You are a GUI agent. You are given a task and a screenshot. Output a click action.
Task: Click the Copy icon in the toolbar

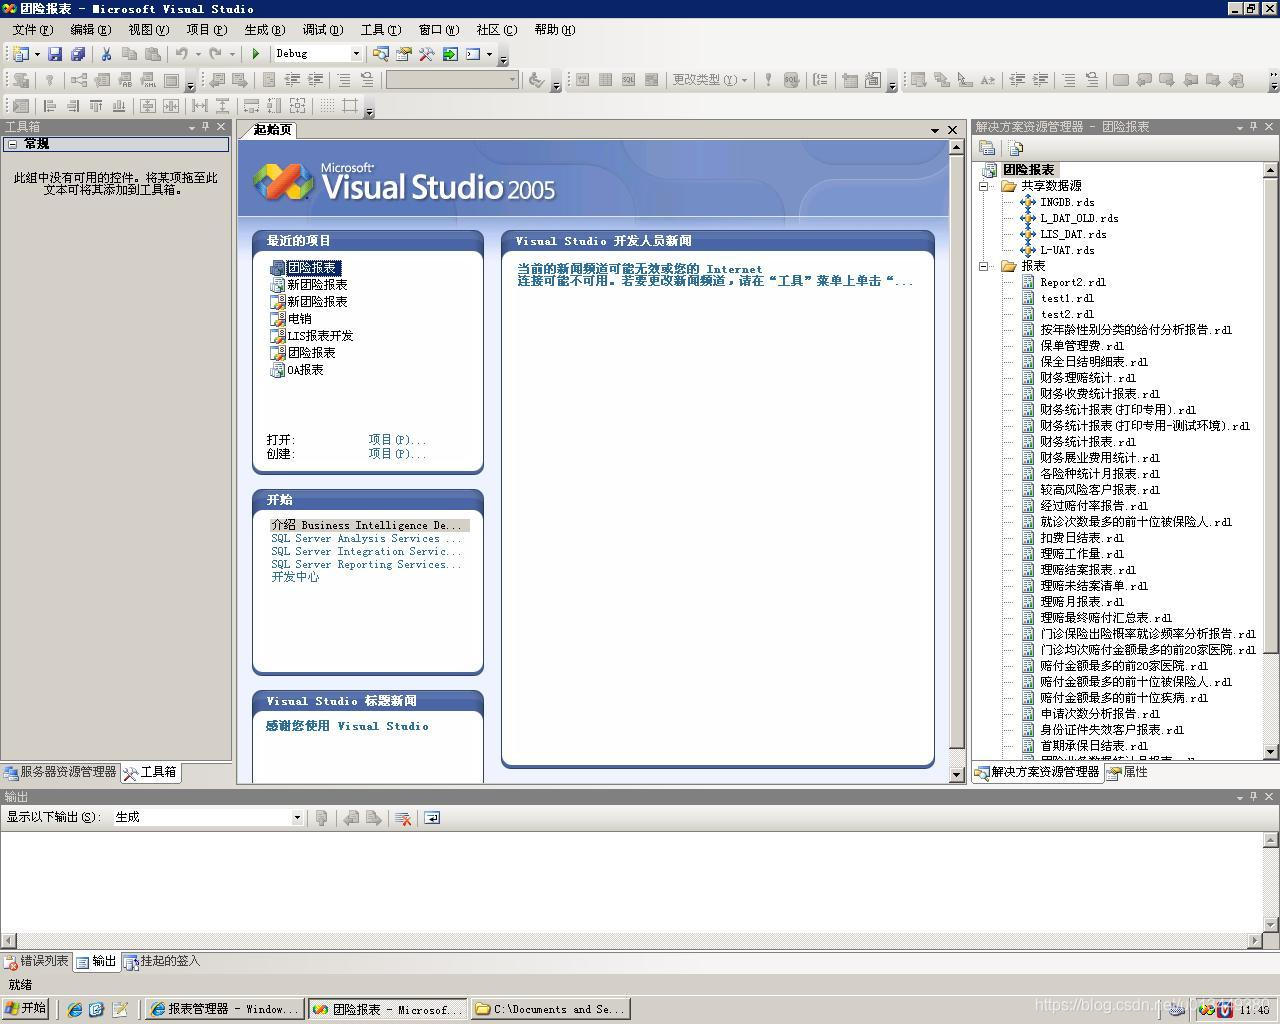tap(129, 54)
